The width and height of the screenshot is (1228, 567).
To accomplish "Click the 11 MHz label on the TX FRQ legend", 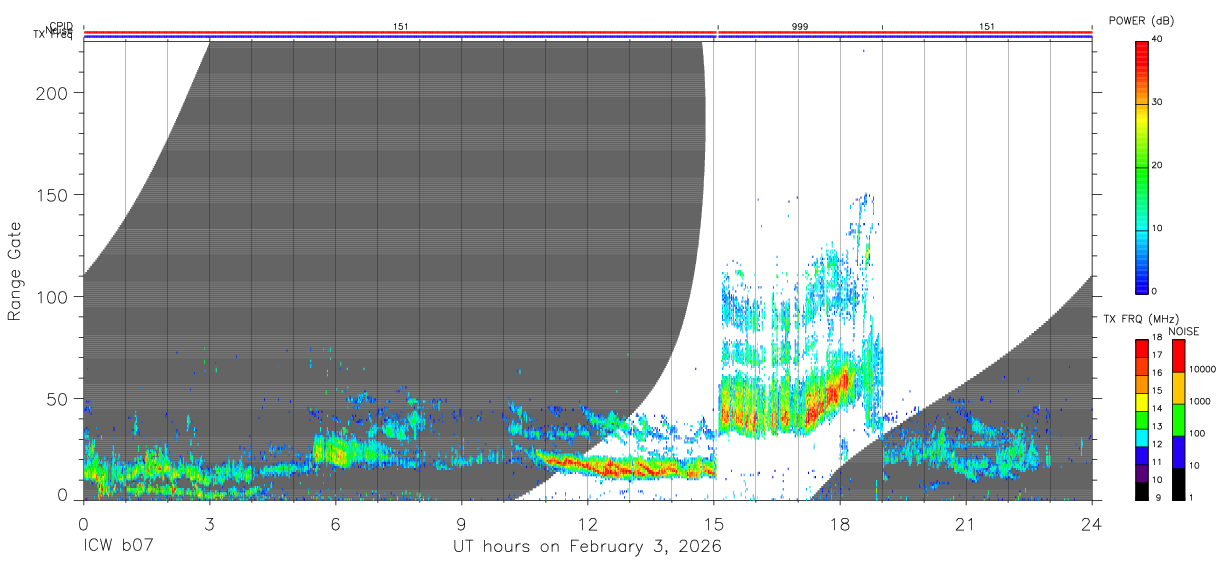I will point(1156,462).
